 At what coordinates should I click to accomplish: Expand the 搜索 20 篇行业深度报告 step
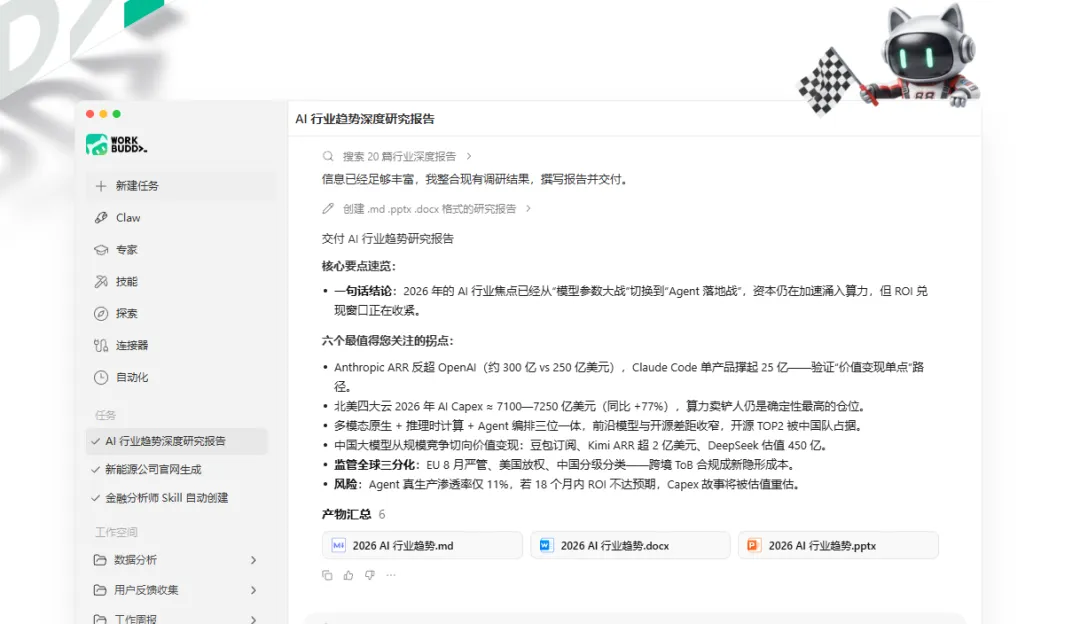coord(397,156)
